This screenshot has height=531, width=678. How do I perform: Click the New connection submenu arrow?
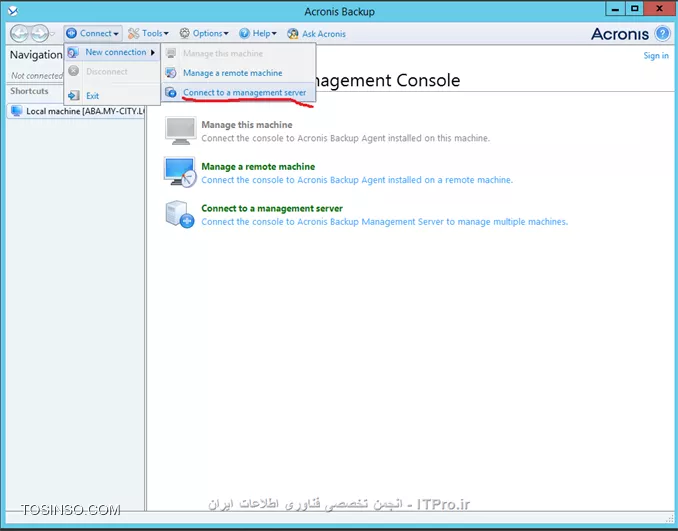pyautogui.click(x=153, y=52)
